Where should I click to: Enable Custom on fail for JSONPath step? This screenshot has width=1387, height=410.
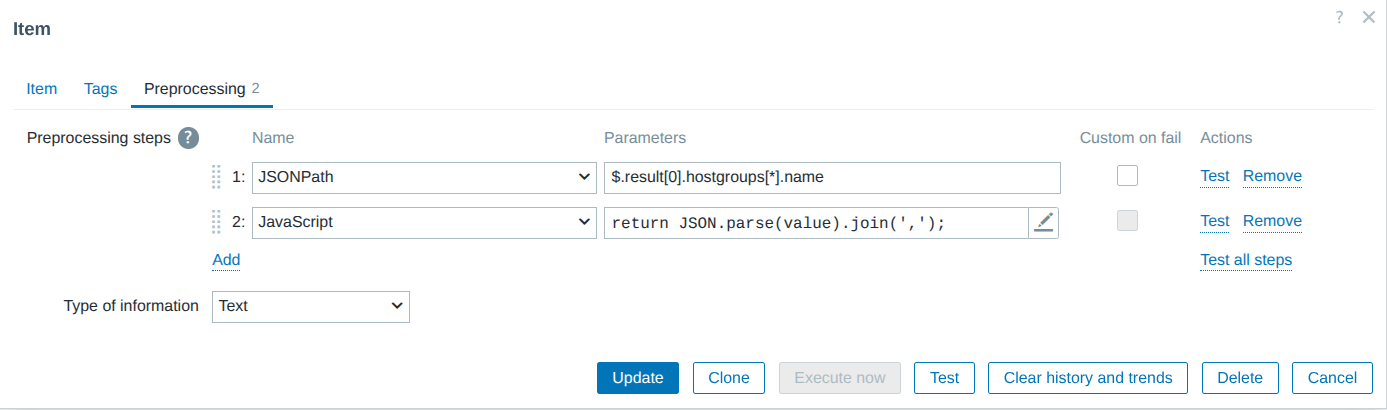tap(1128, 176)
